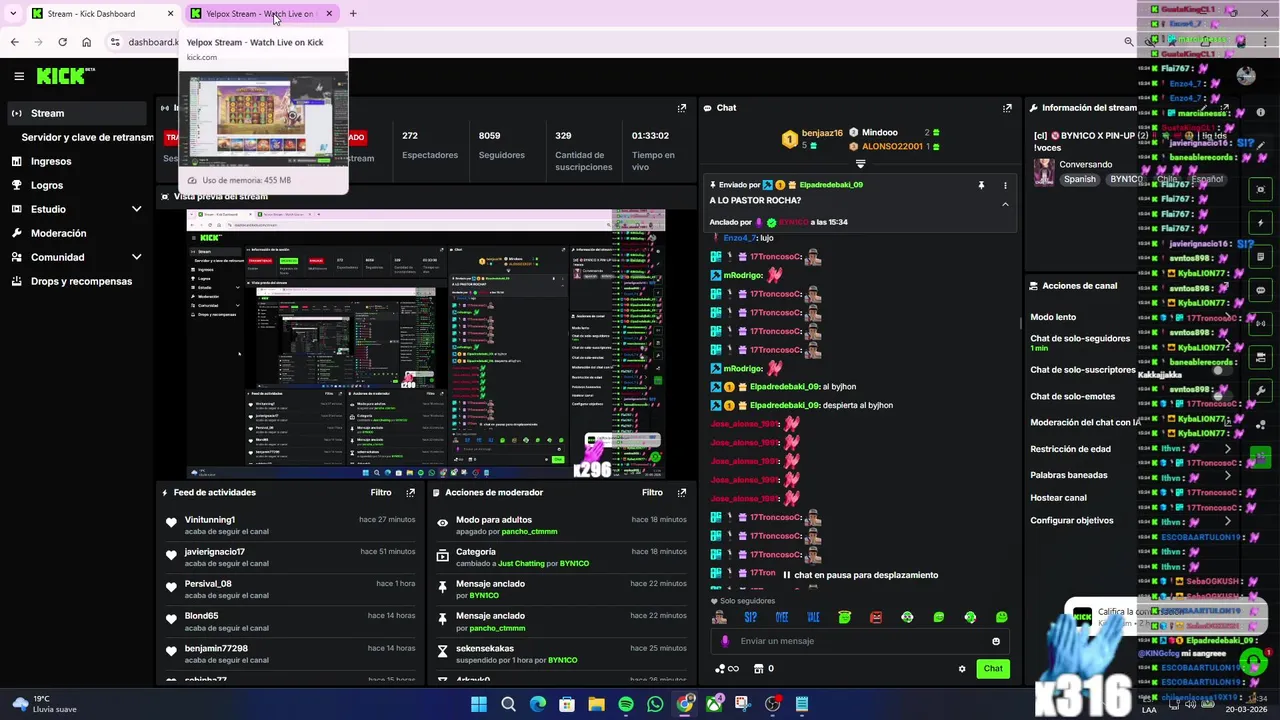Open Servidor y clave de retransmisión
Screen dimensions: 1280x720
pyautogui.click(x=87, y=137)
